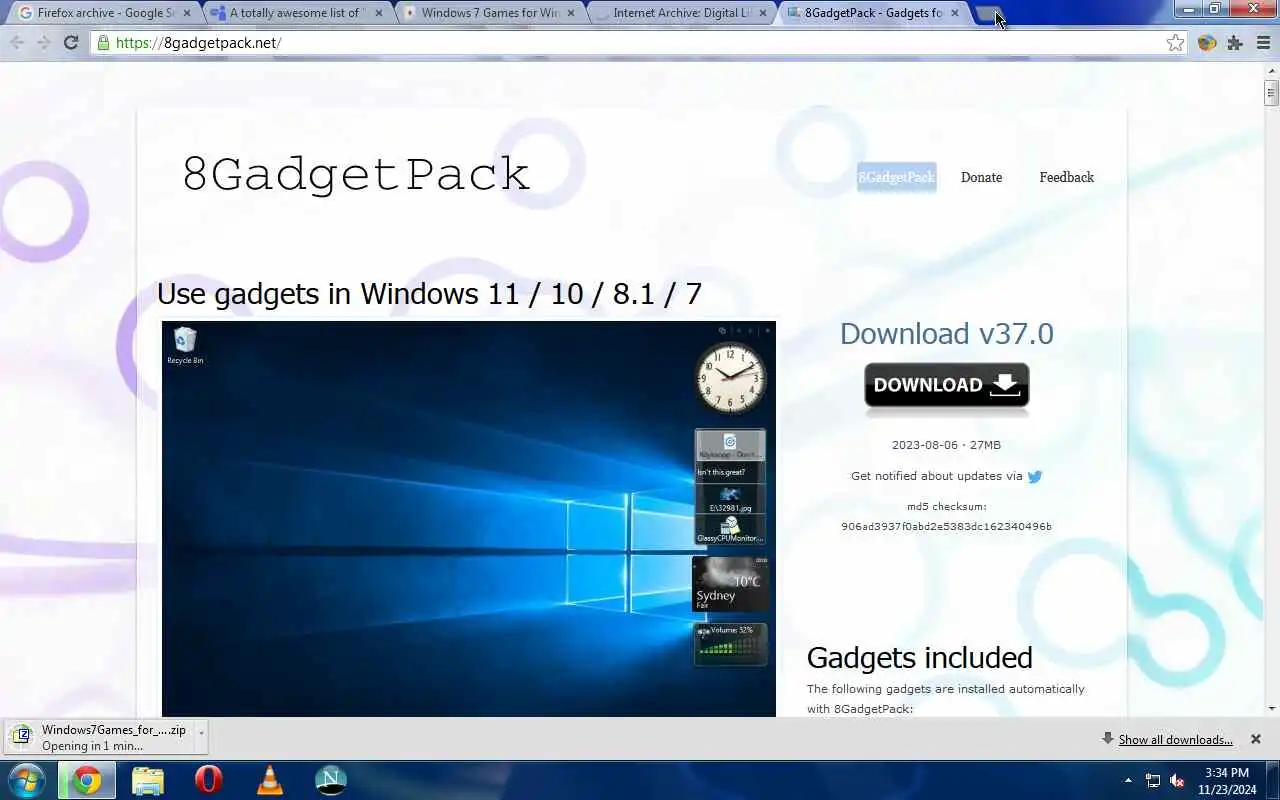Viewport: 1280px width, 800px height.
Task: Go back with the browser back arrow
Action: pos(17,42)
